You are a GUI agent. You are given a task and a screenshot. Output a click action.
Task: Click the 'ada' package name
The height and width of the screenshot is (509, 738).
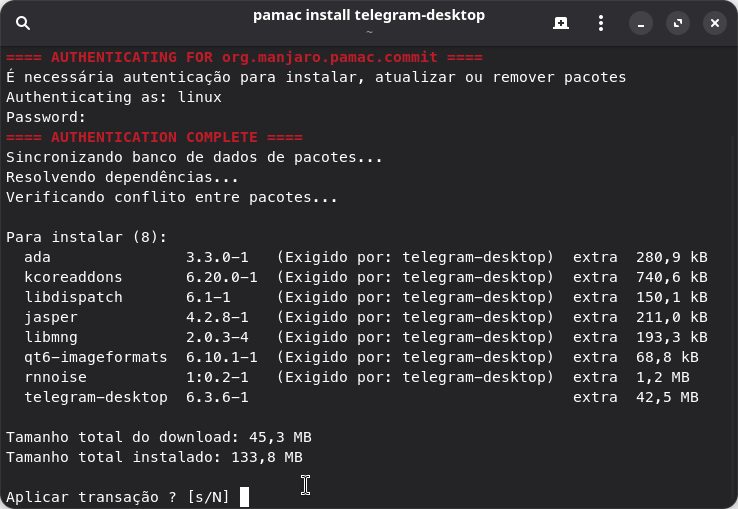point(37,257)
